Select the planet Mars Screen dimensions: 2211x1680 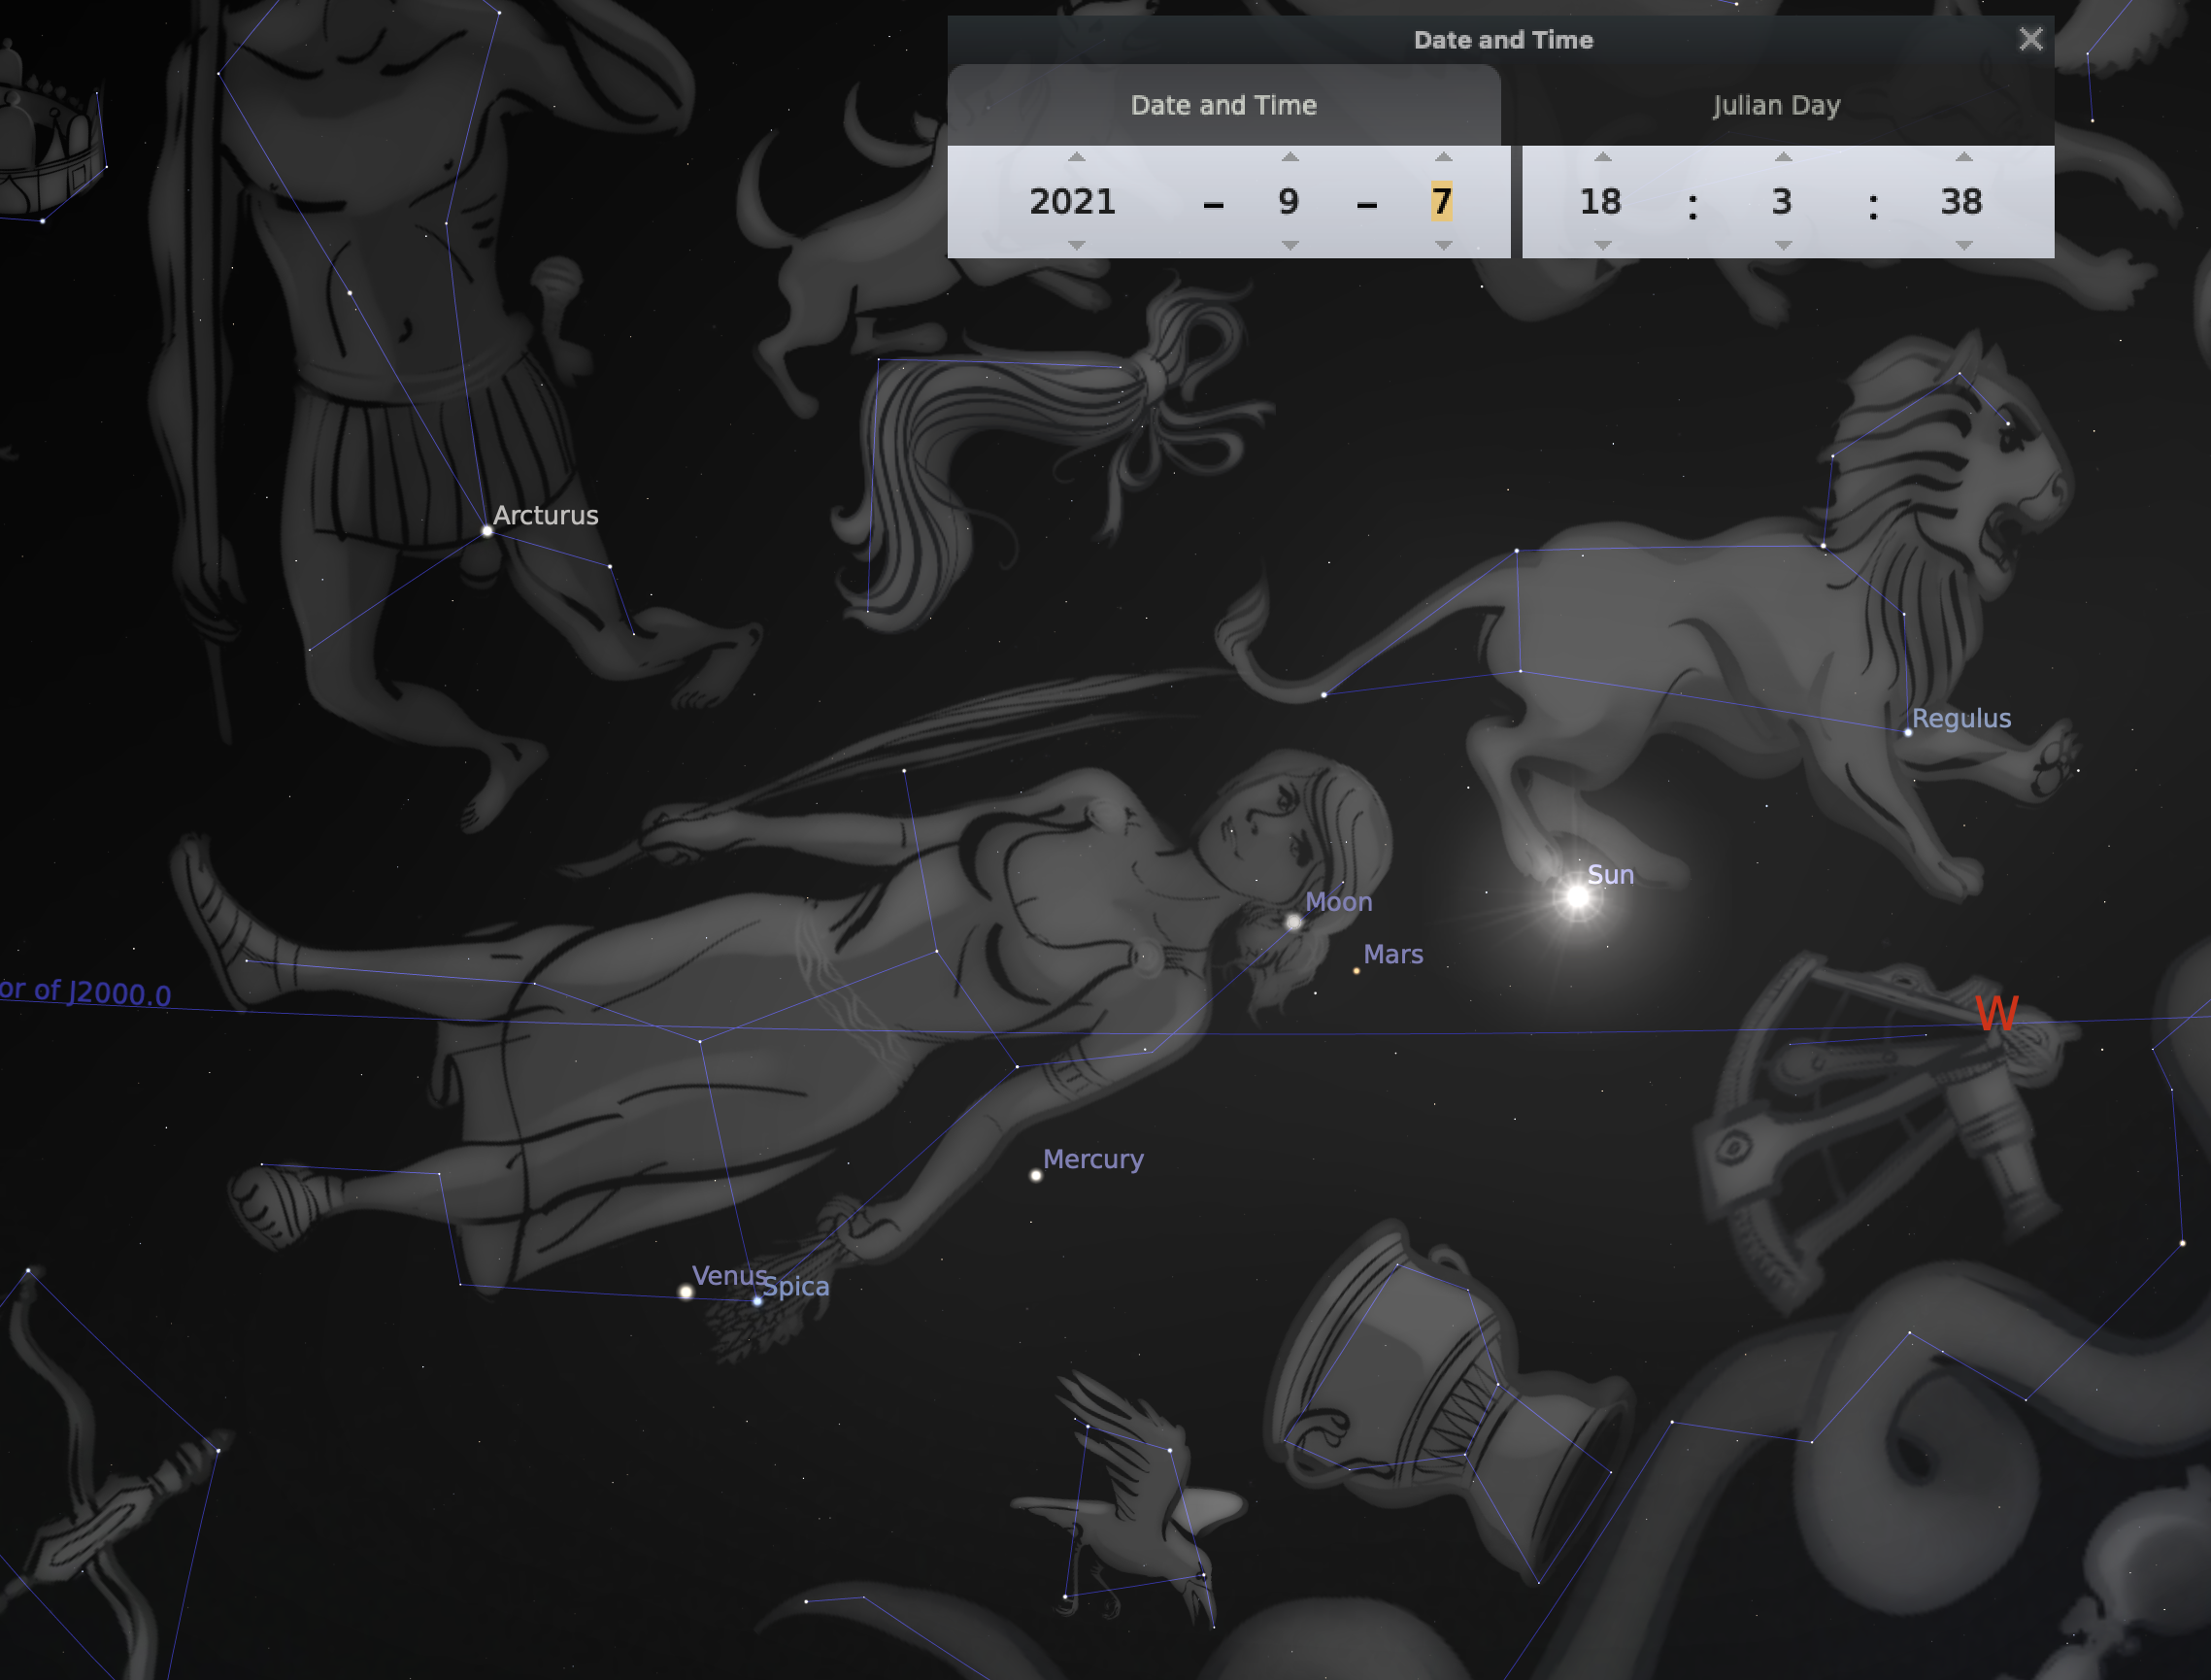click(1356, 970)
